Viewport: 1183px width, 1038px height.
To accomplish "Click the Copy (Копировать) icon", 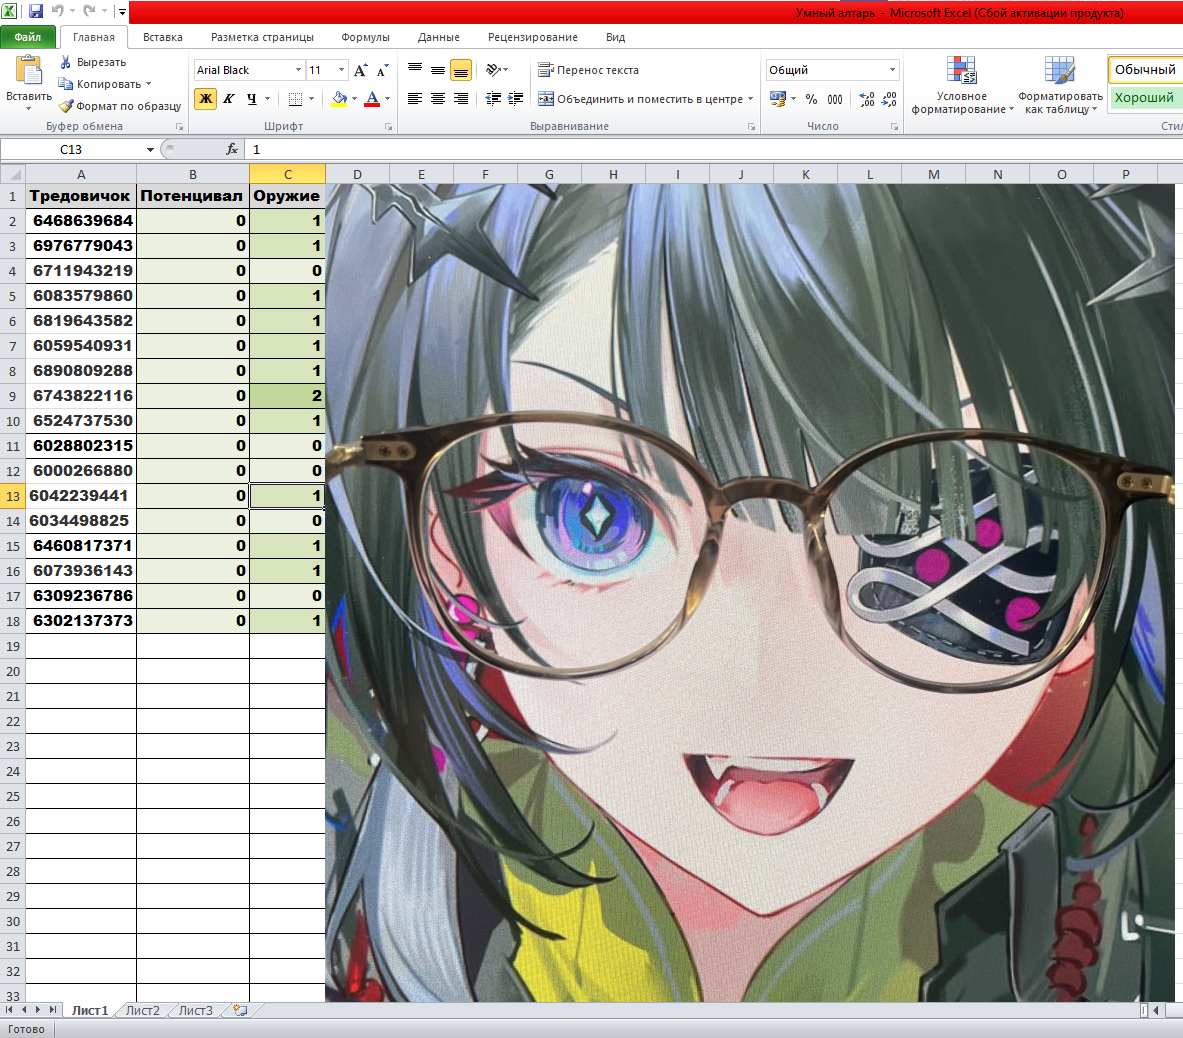I will click(66, 84).
